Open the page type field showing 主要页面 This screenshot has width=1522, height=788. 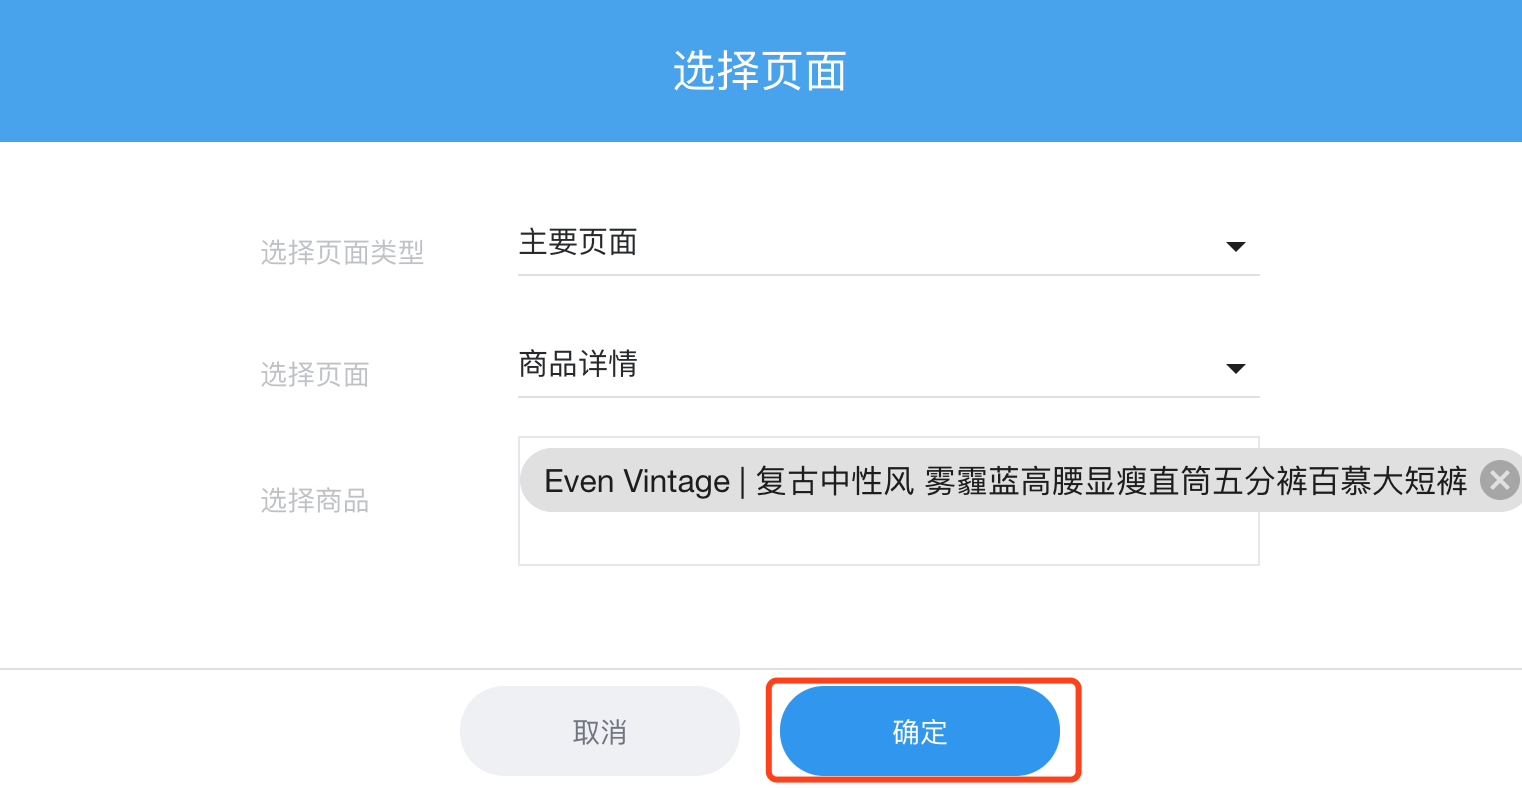[888, 244]
